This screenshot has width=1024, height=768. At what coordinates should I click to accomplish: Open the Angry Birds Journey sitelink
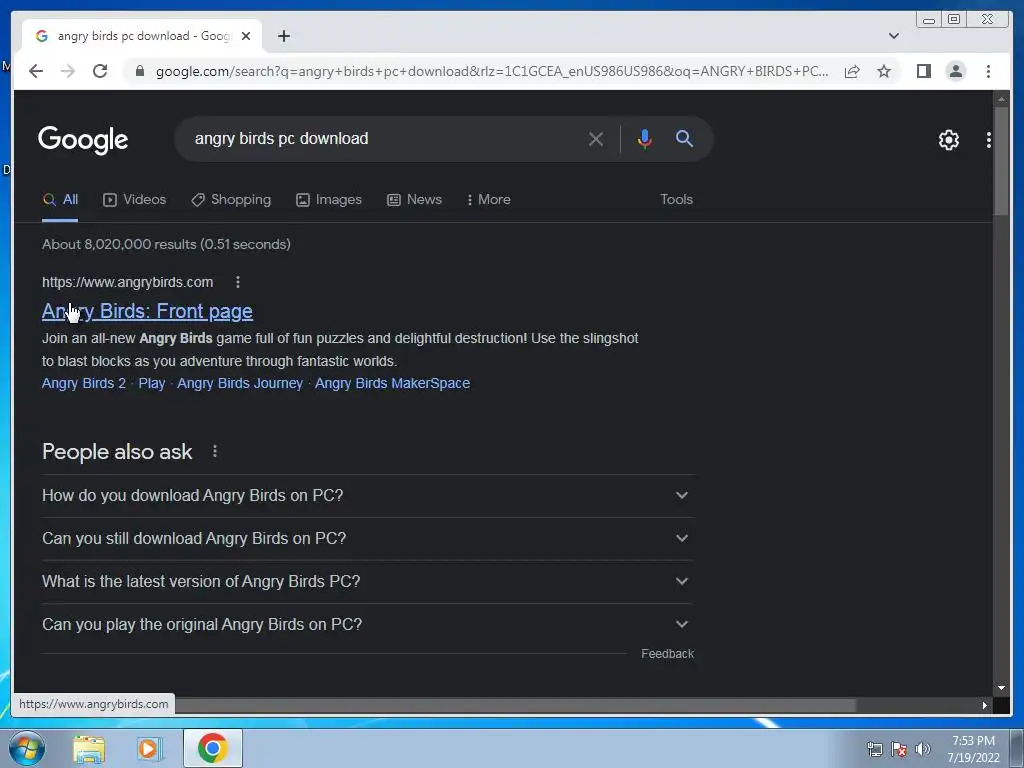point(240,383)
